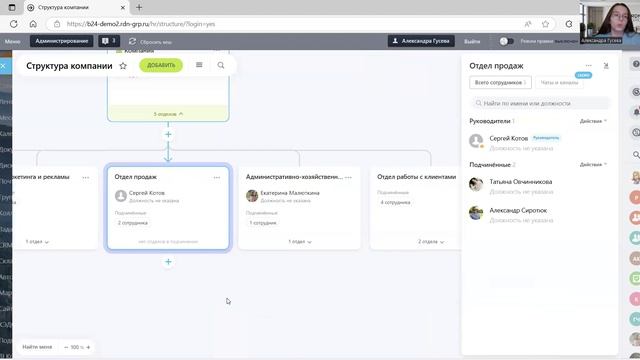Switch to Чаты и каналы tab
The height and width of the screenshot is (360, 640).
pos(559,82)
